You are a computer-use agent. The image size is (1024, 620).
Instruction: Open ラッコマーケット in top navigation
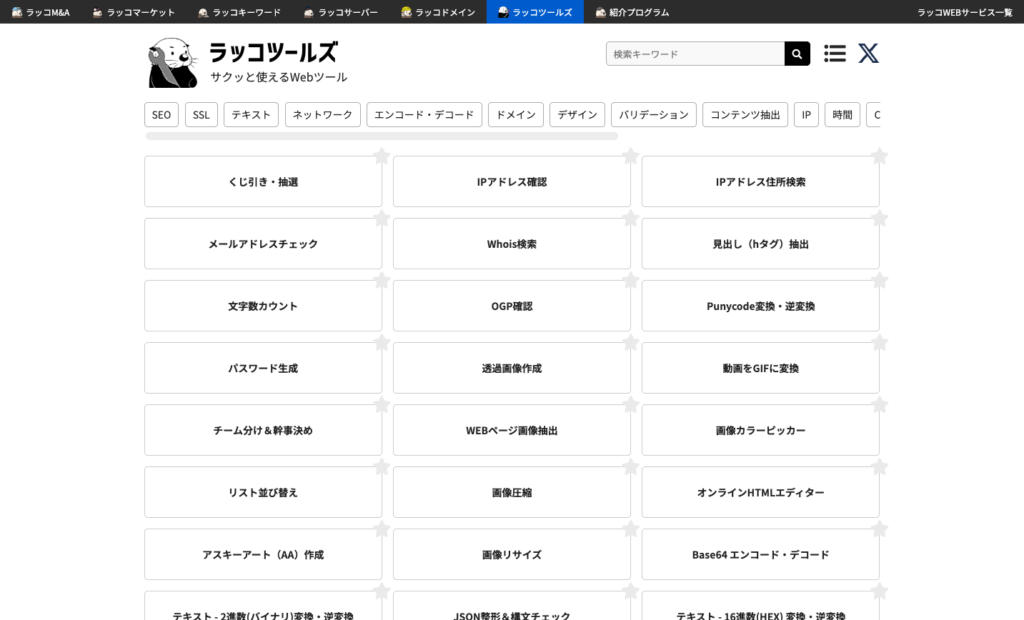(134, 12)
